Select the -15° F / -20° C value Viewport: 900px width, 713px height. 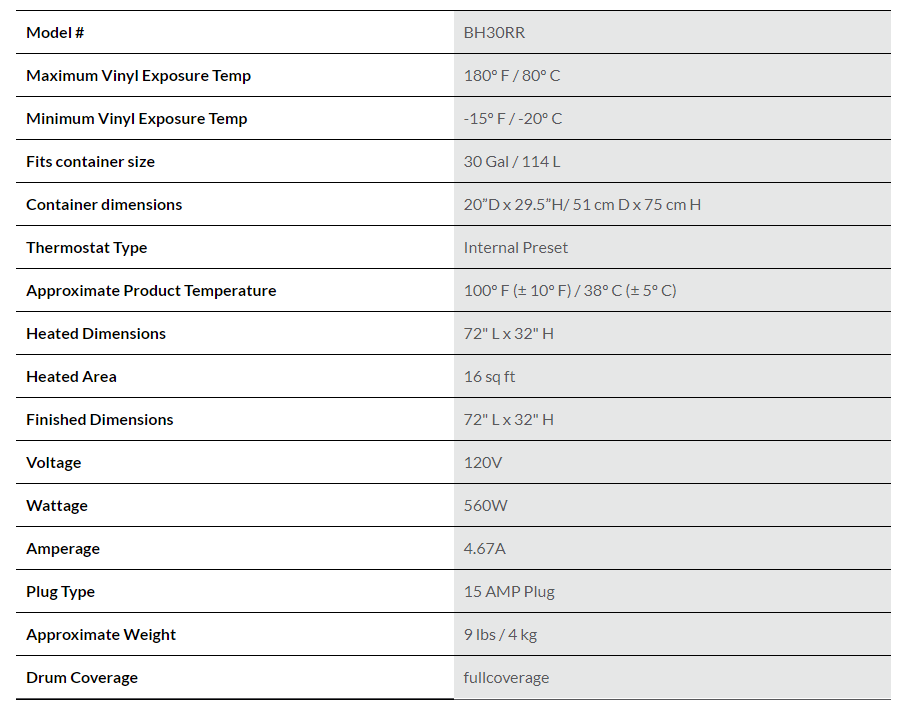[x=513, y=119]
